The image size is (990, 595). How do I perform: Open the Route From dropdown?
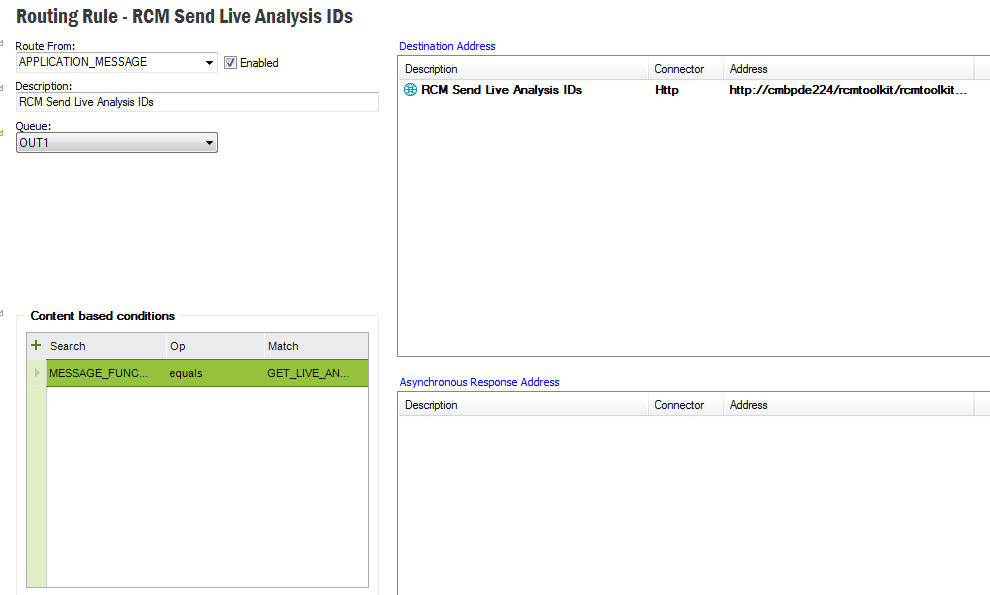[x=209, y=62]
